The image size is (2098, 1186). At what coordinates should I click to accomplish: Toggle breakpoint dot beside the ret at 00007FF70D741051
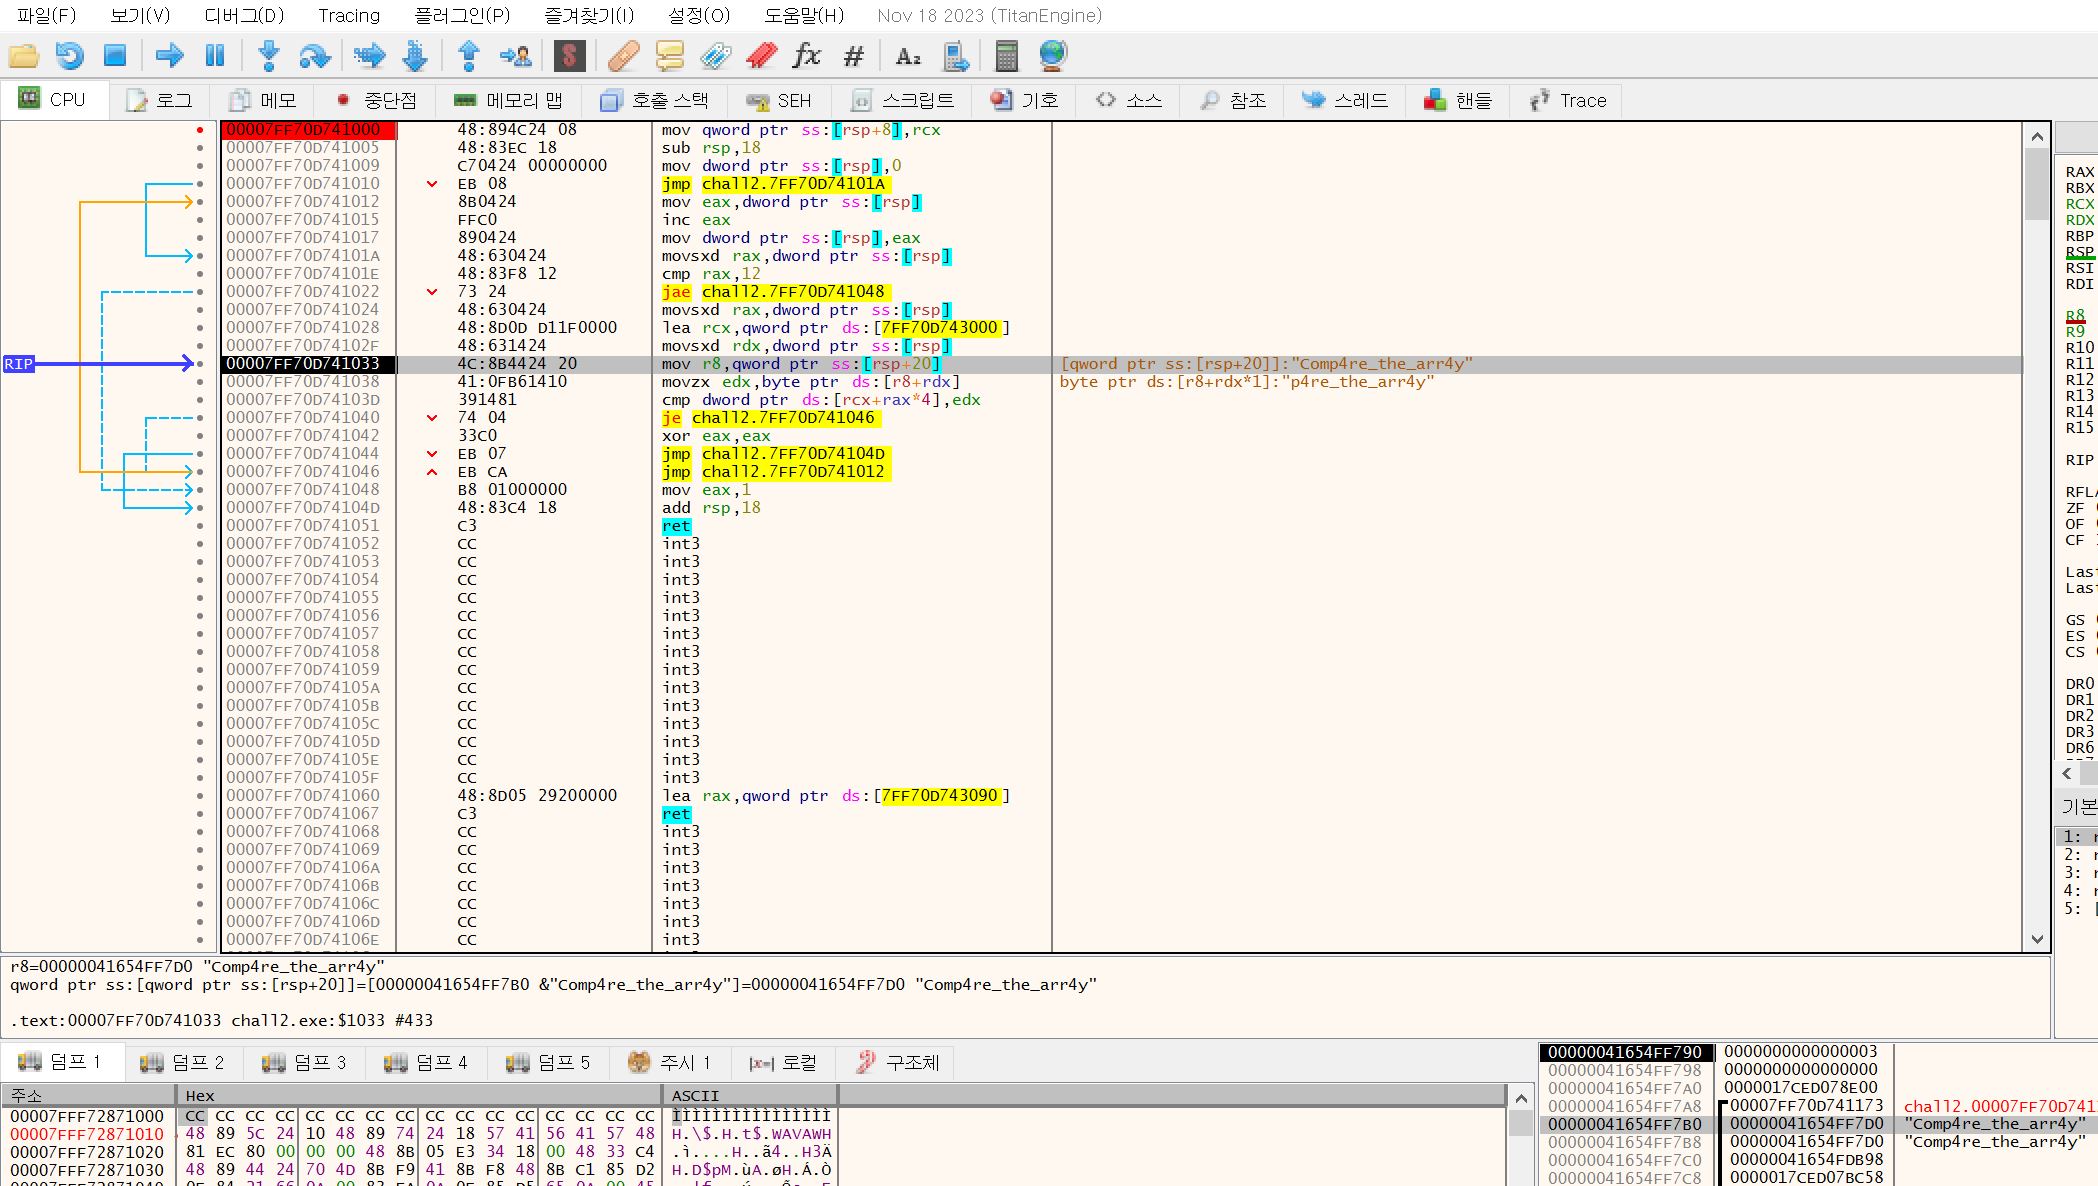coord(200,526)
